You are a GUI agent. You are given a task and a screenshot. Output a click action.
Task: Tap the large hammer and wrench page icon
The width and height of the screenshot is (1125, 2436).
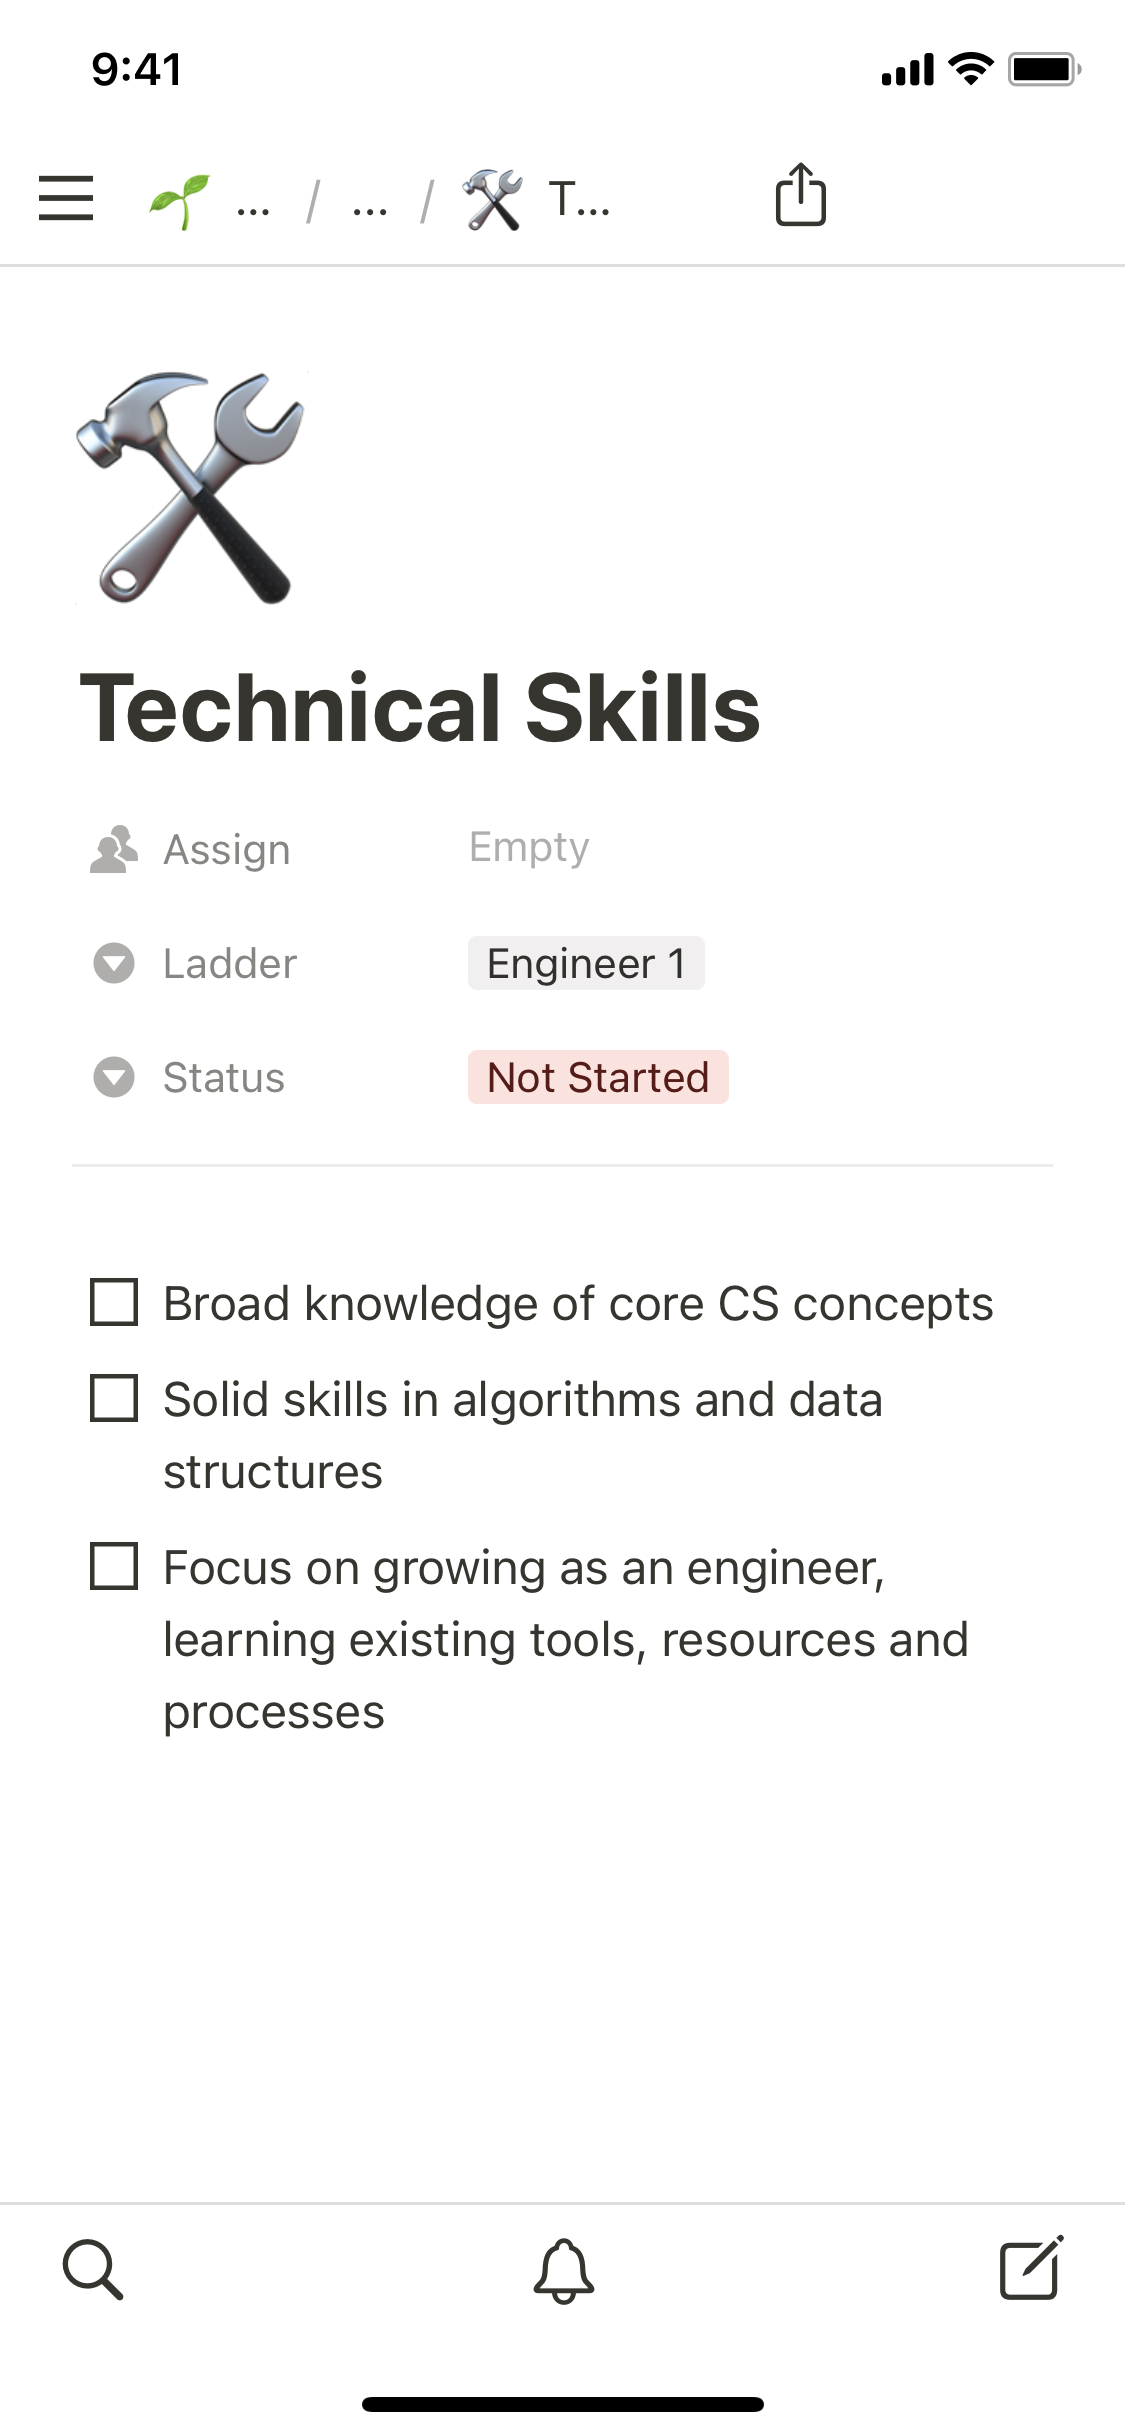[x=190, y=488]
